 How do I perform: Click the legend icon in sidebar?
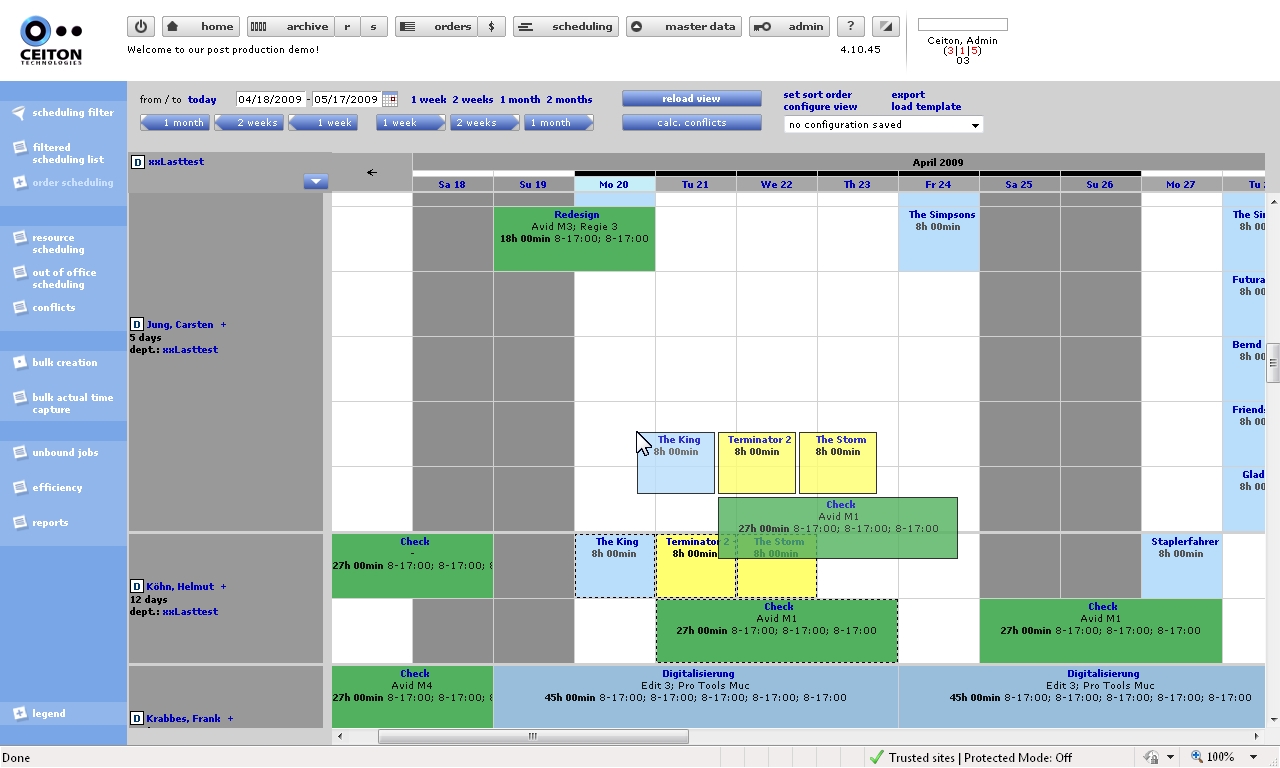[x=19, y=714]
